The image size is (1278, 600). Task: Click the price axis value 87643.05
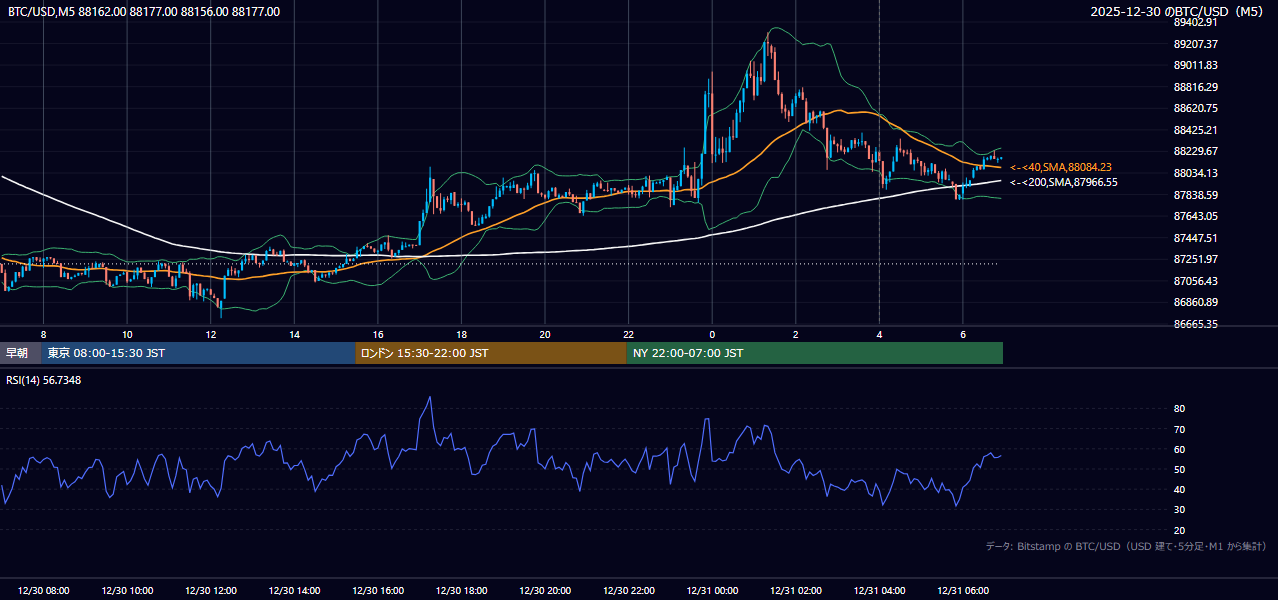click(x=1195, y=216)
